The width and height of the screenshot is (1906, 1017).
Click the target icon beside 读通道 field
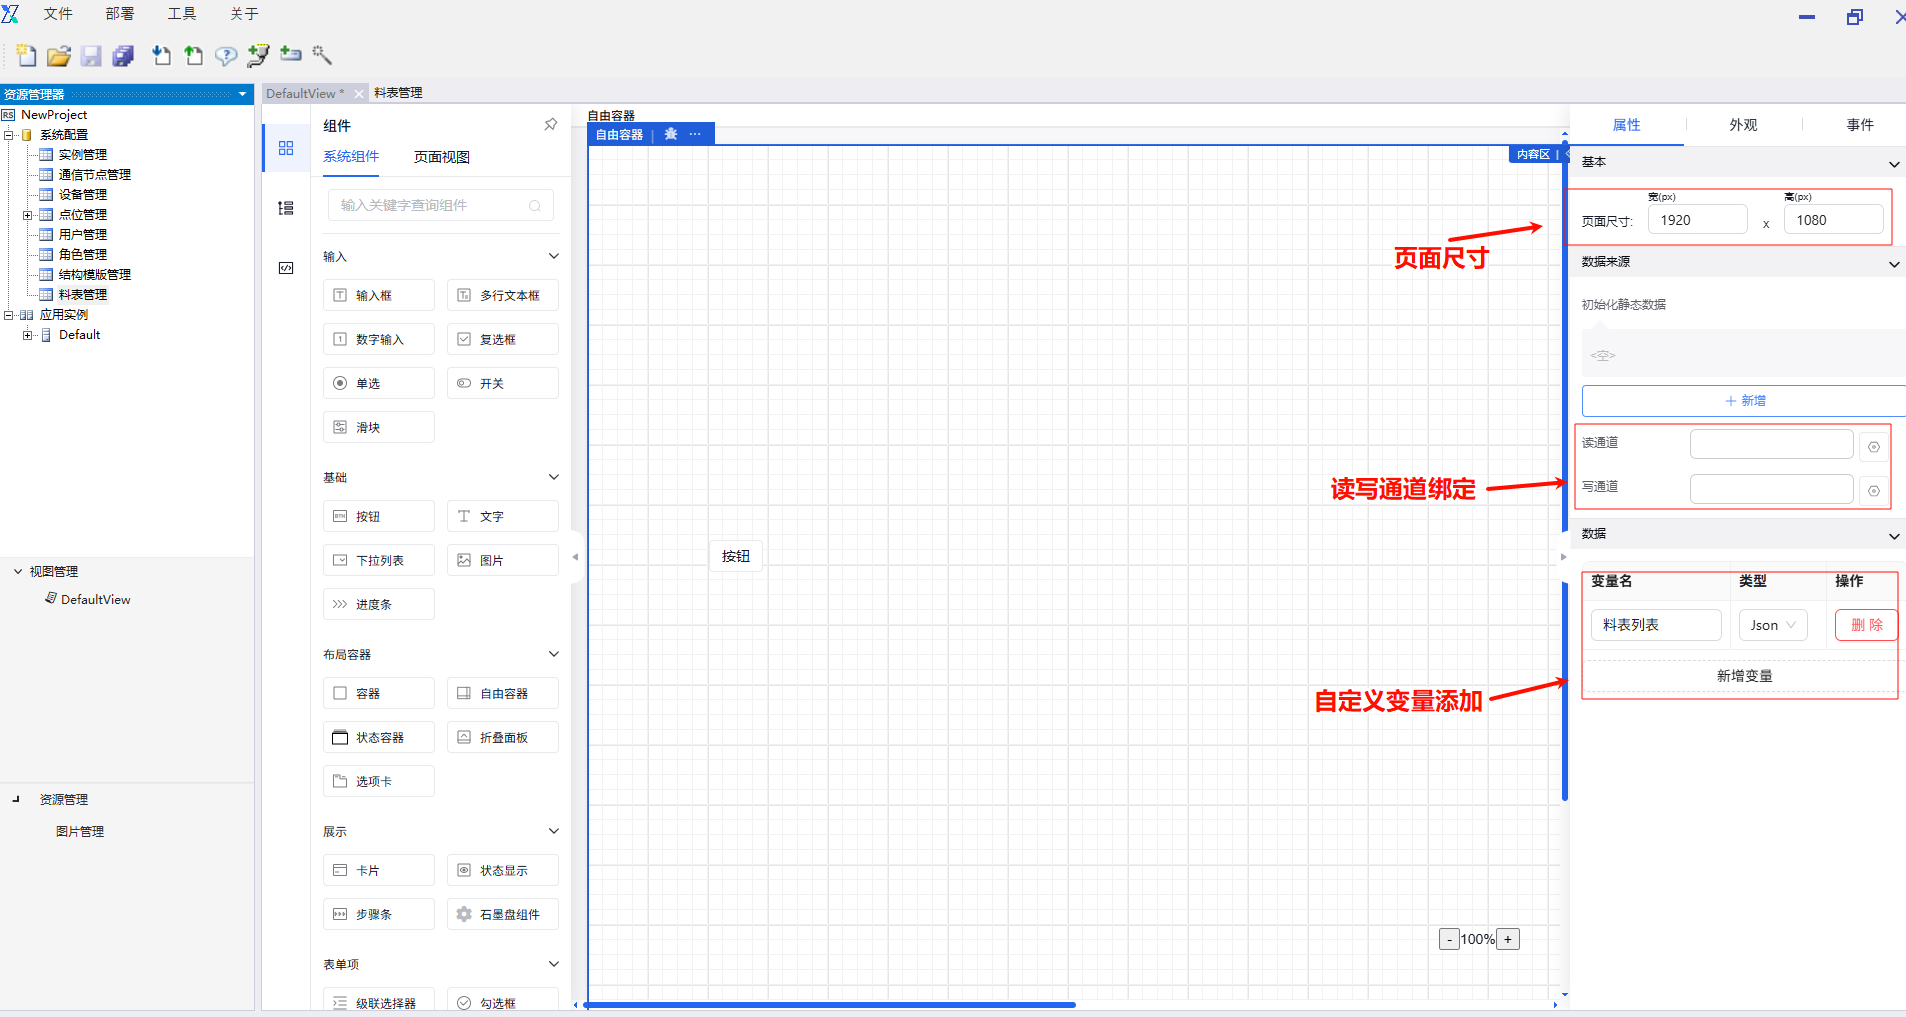click(x=1874, y=447)
